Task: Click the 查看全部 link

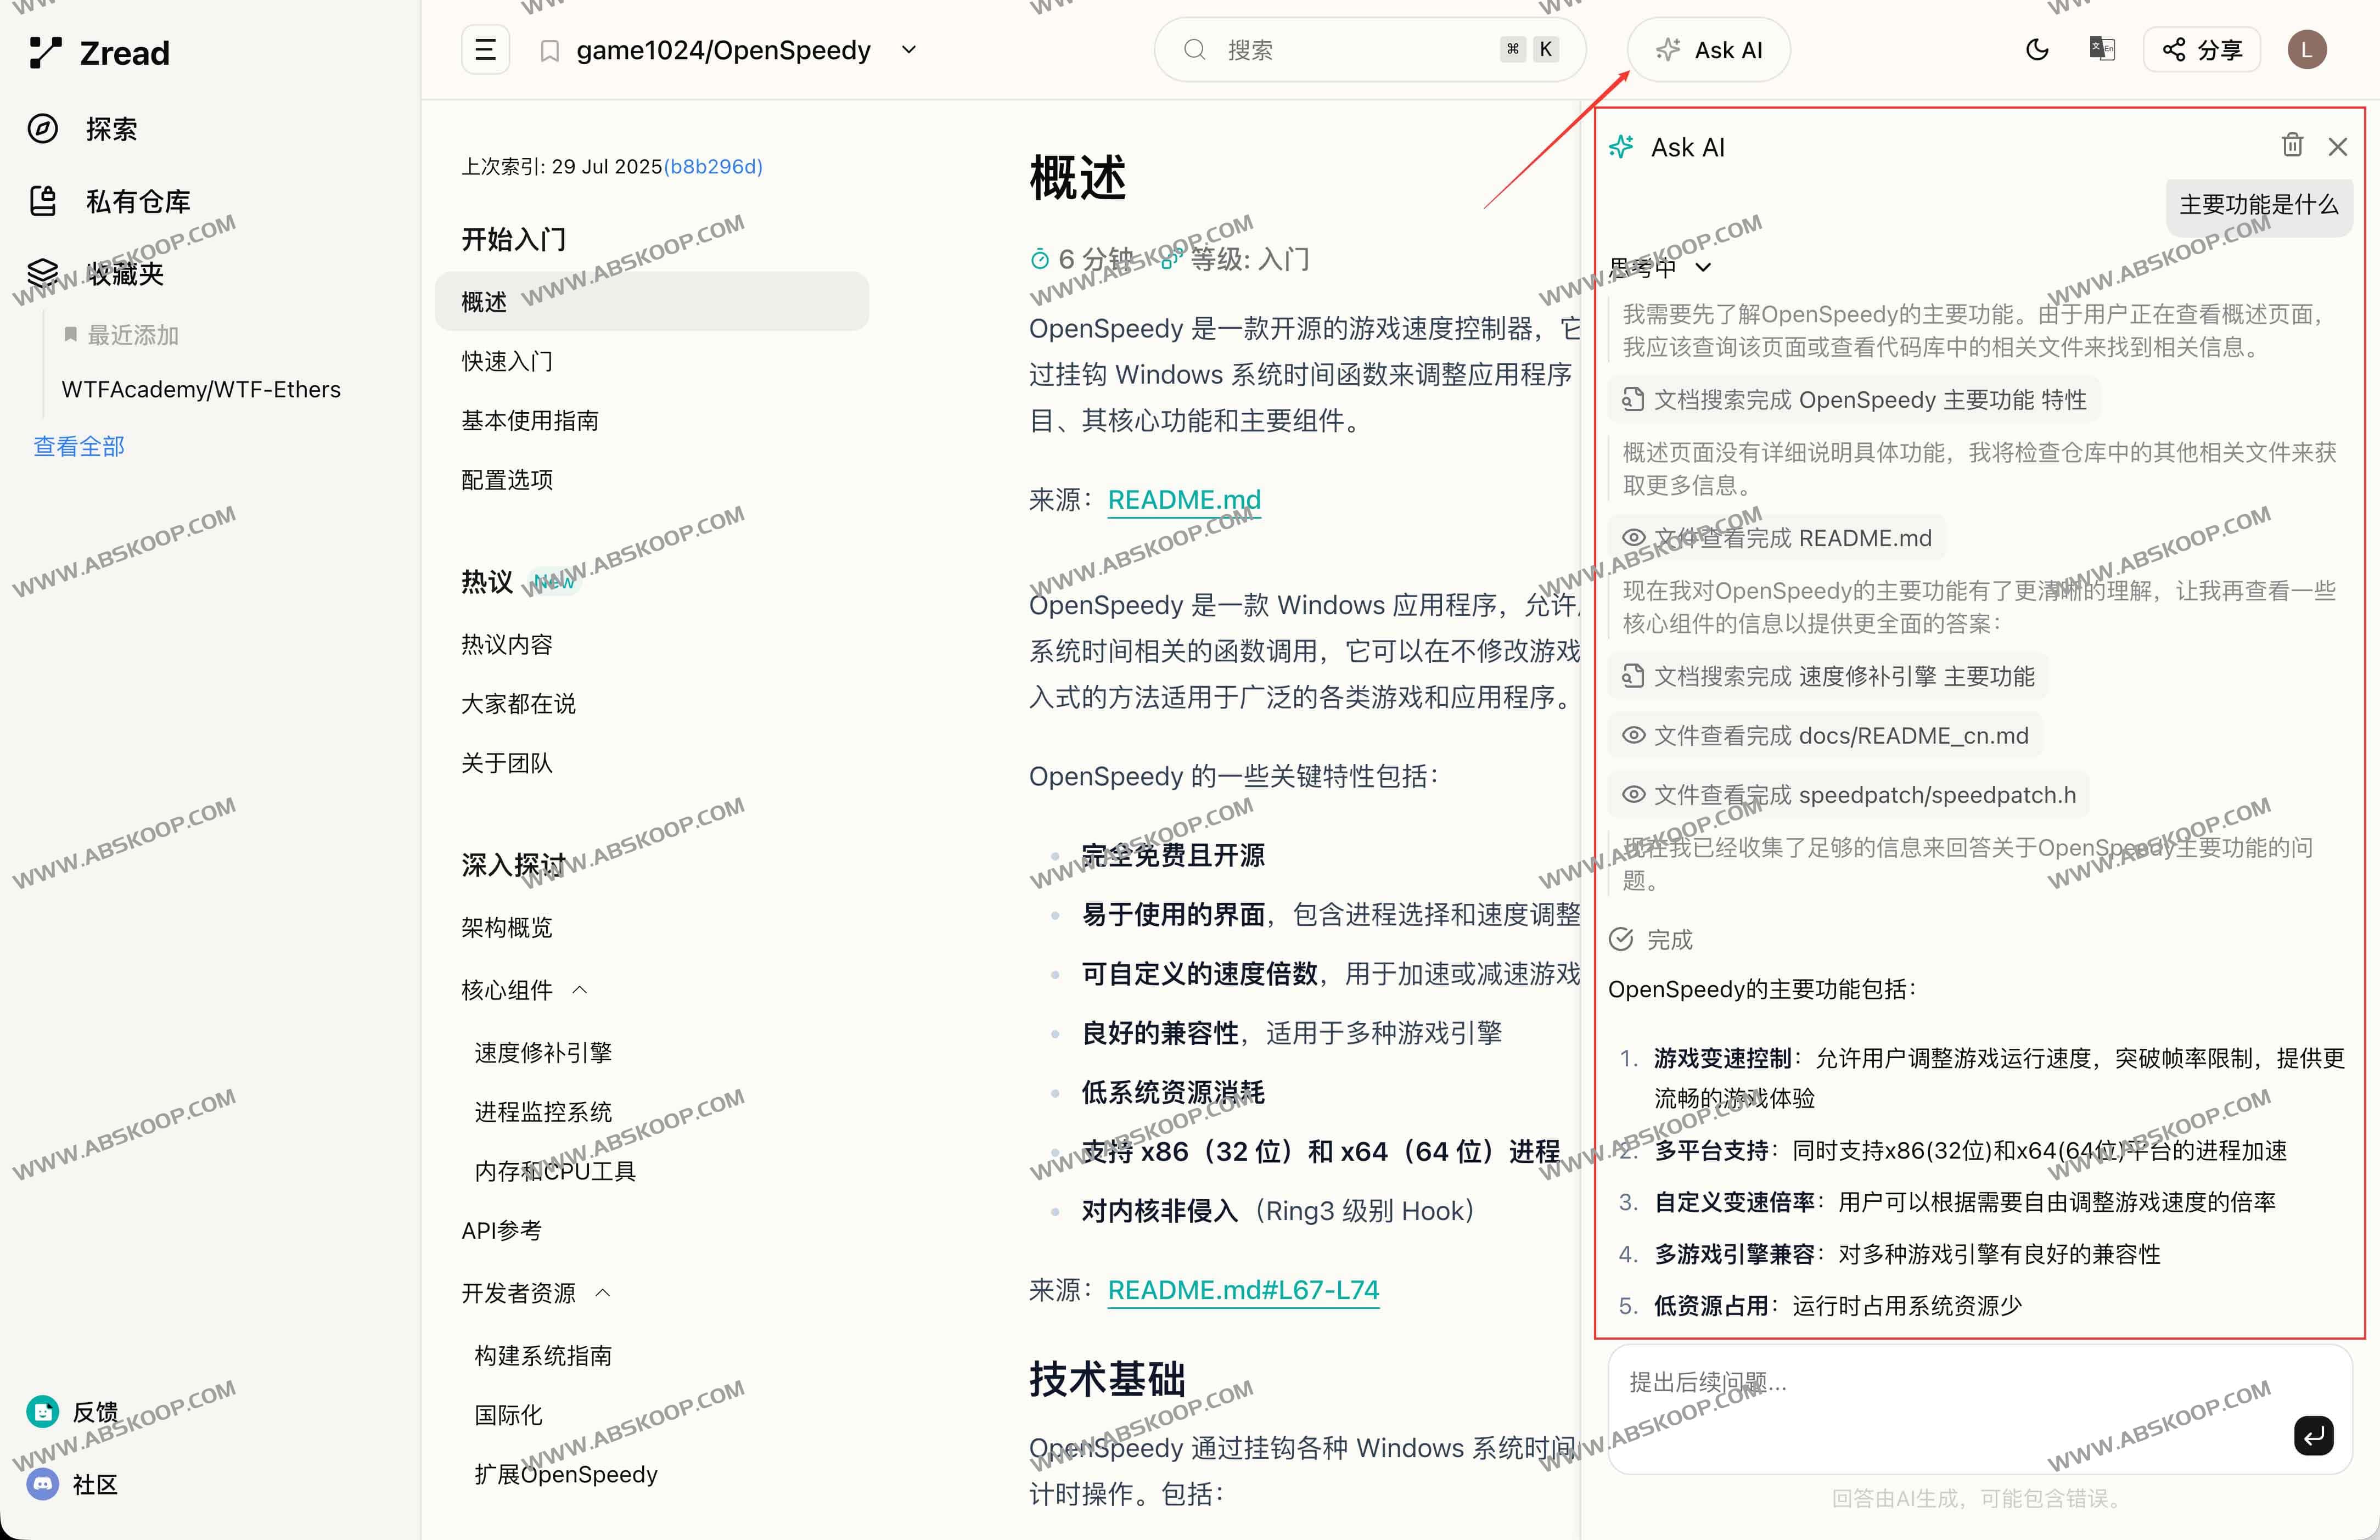Action: pyautogui.click(x=79, y=446)
